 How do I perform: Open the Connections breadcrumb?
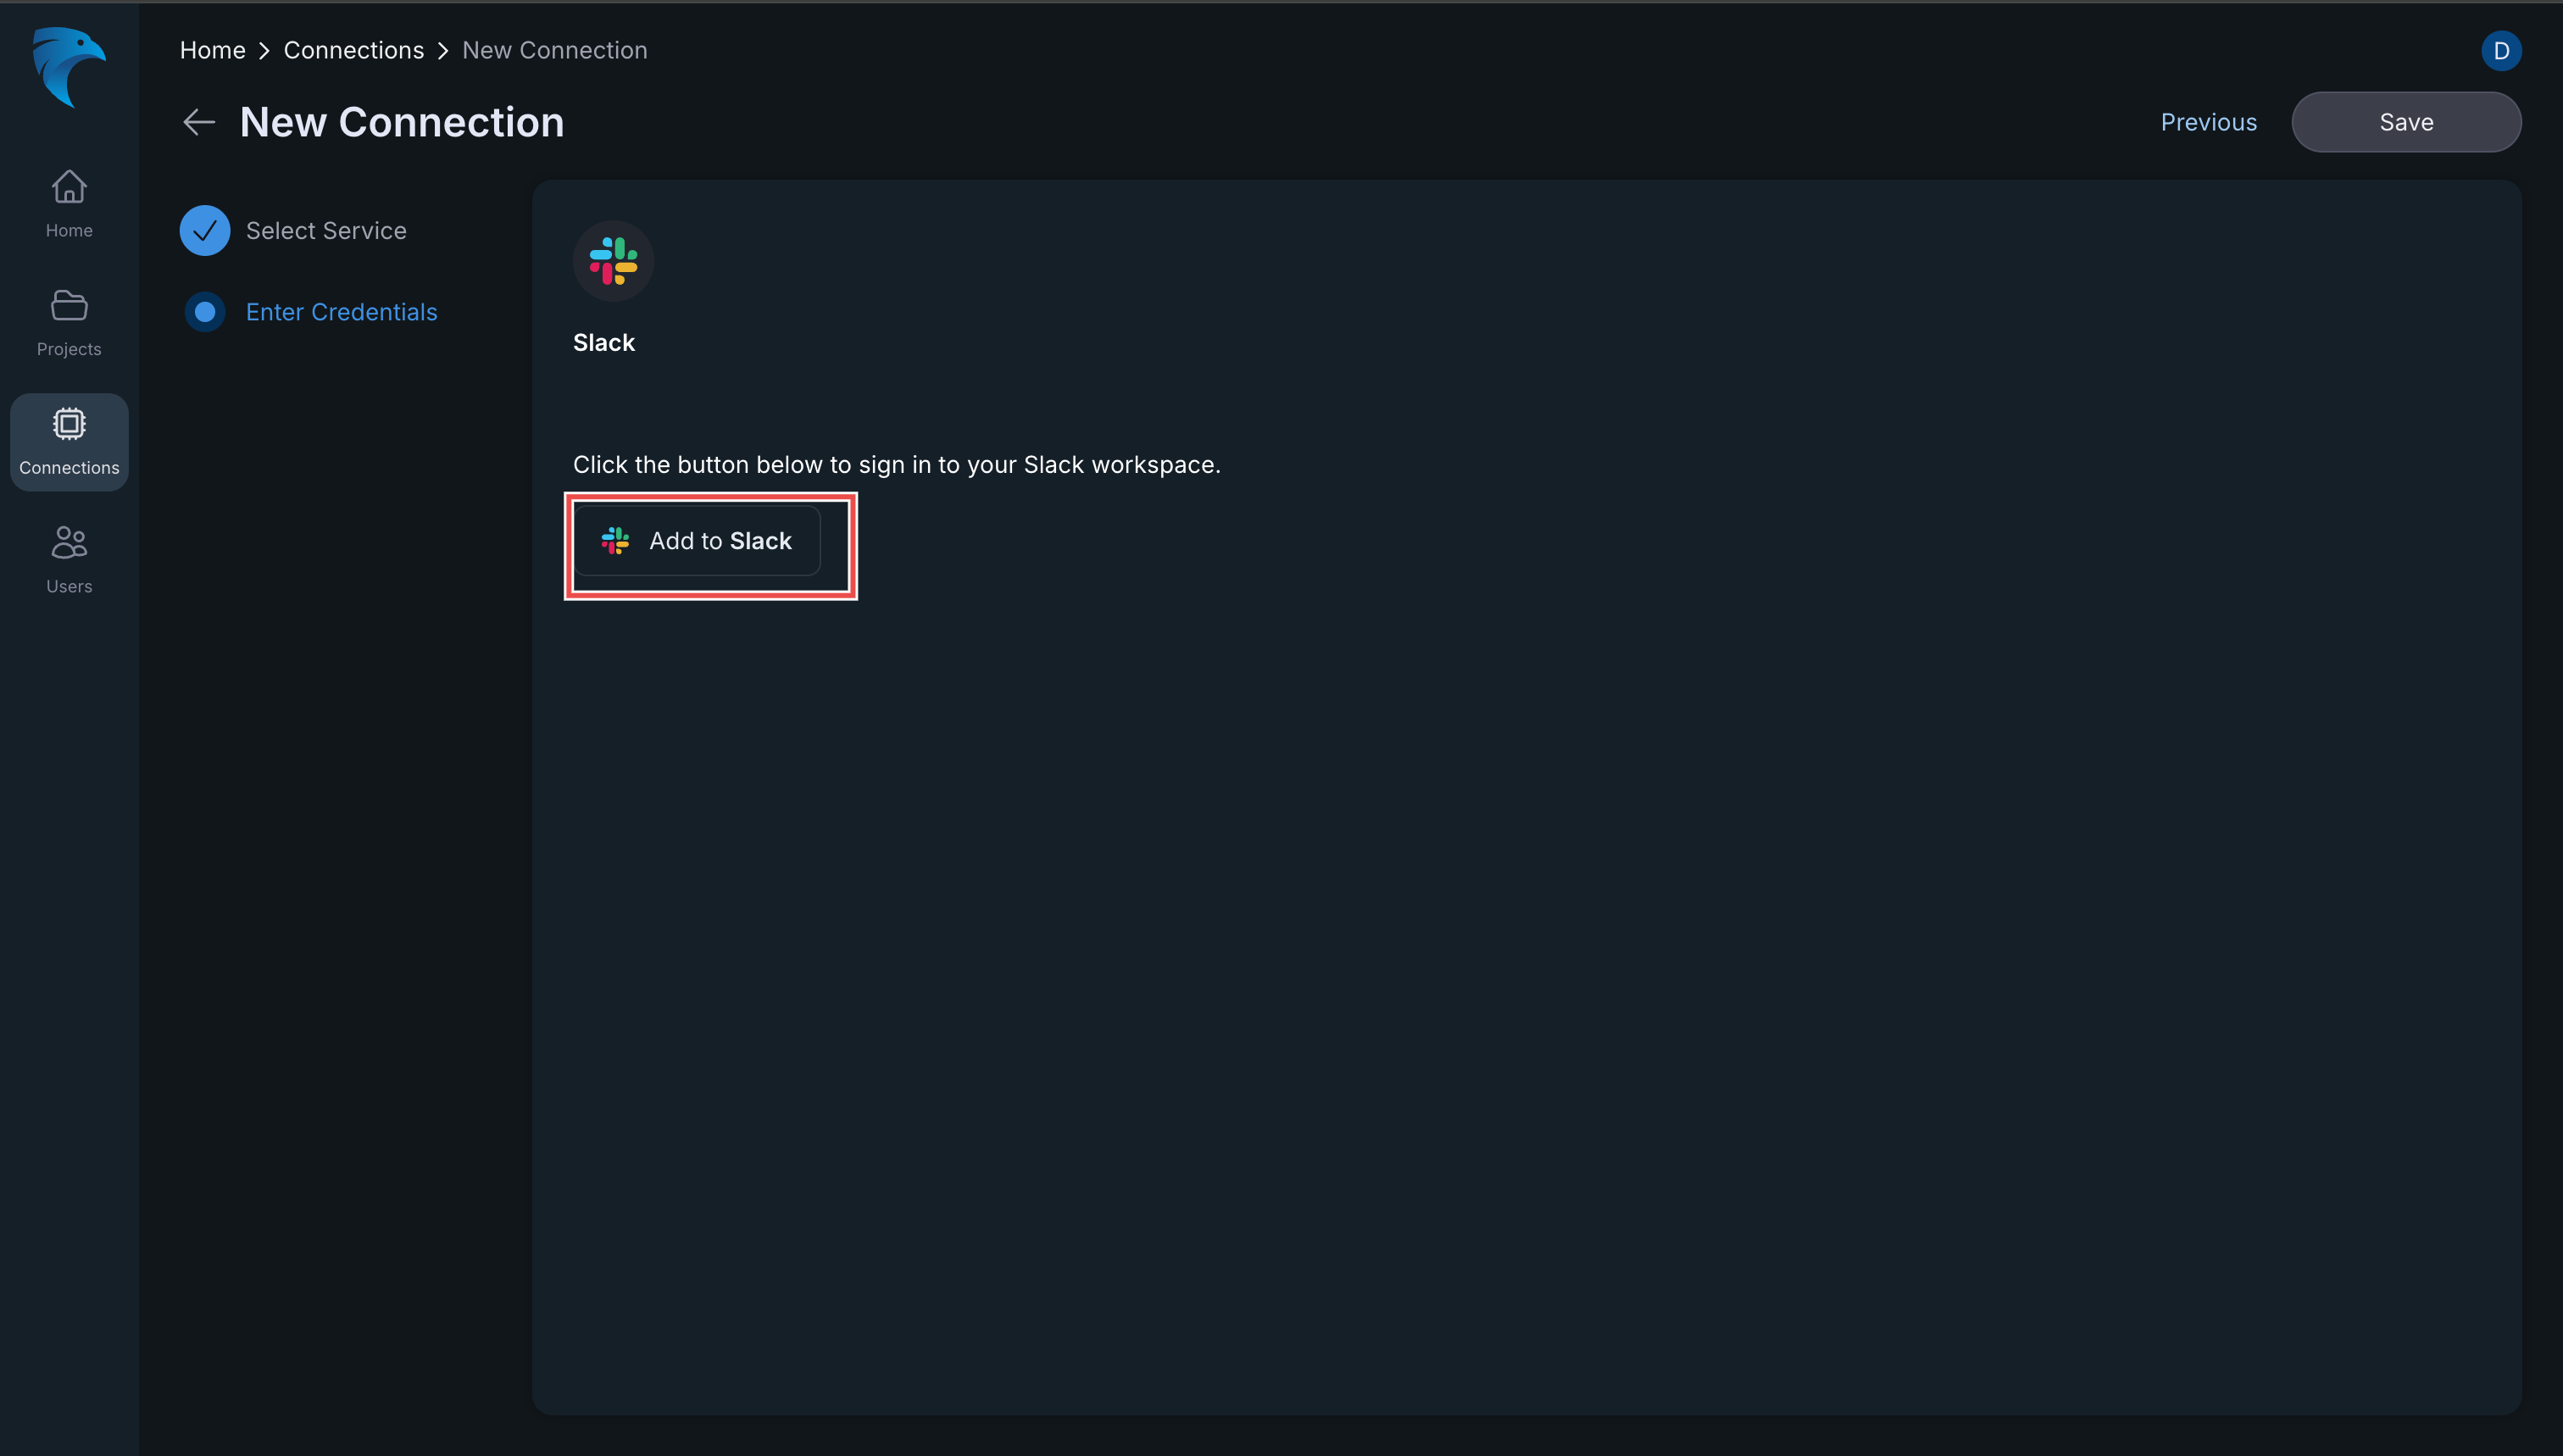pos(353,49)
